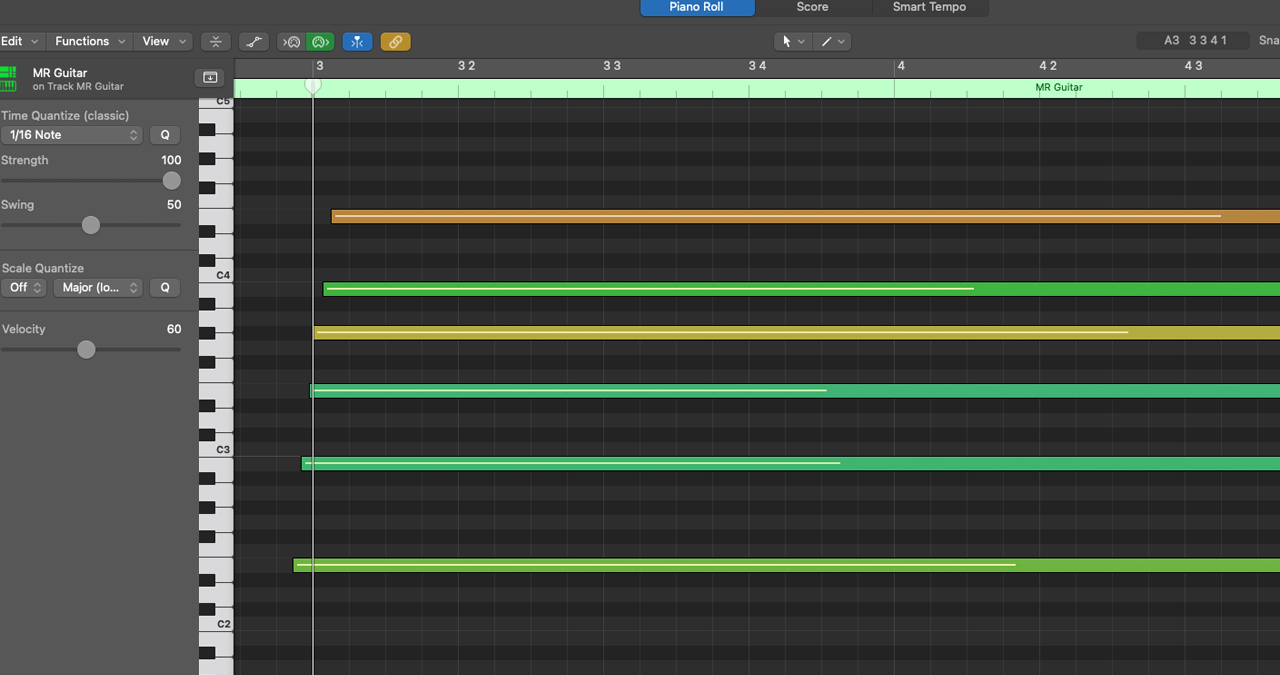
Task: Switch to the Smart Tempo tab
Action: click(929, 7)
